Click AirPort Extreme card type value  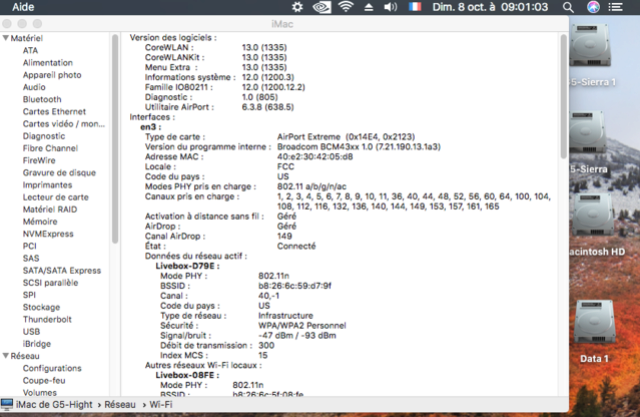click(x=346, y=137)
